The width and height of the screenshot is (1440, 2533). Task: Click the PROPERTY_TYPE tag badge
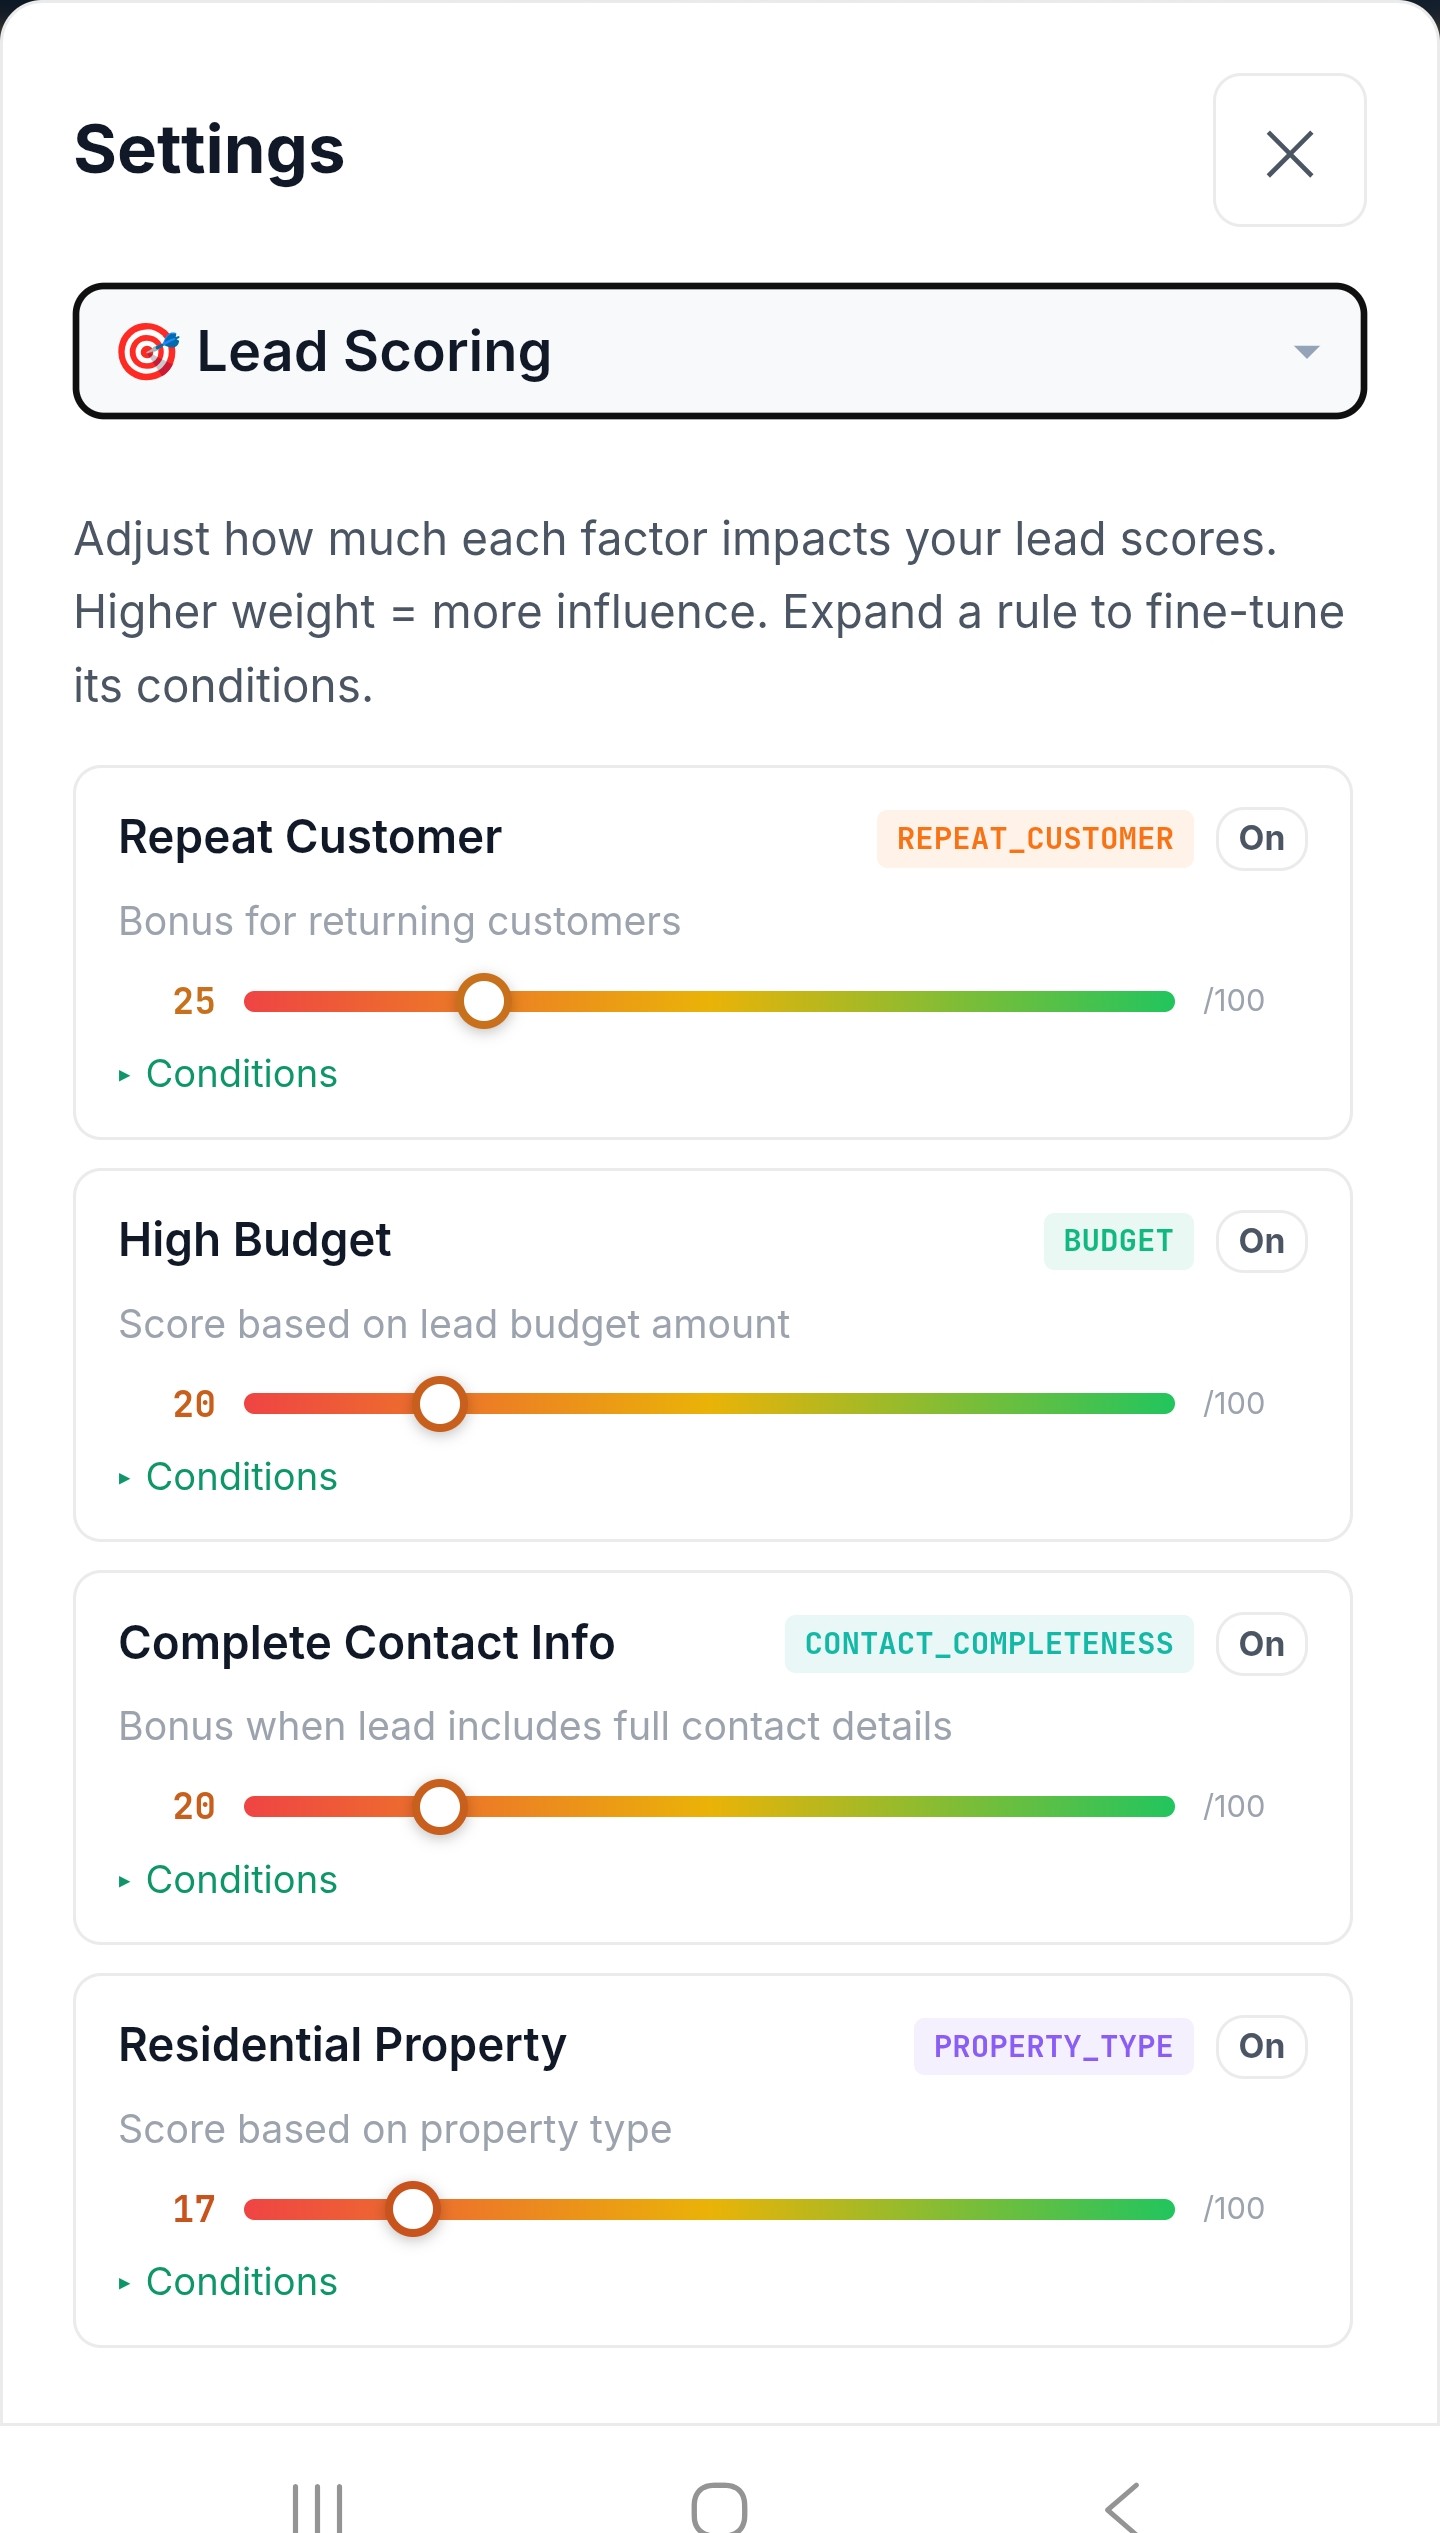[x=1053, y=2046]
